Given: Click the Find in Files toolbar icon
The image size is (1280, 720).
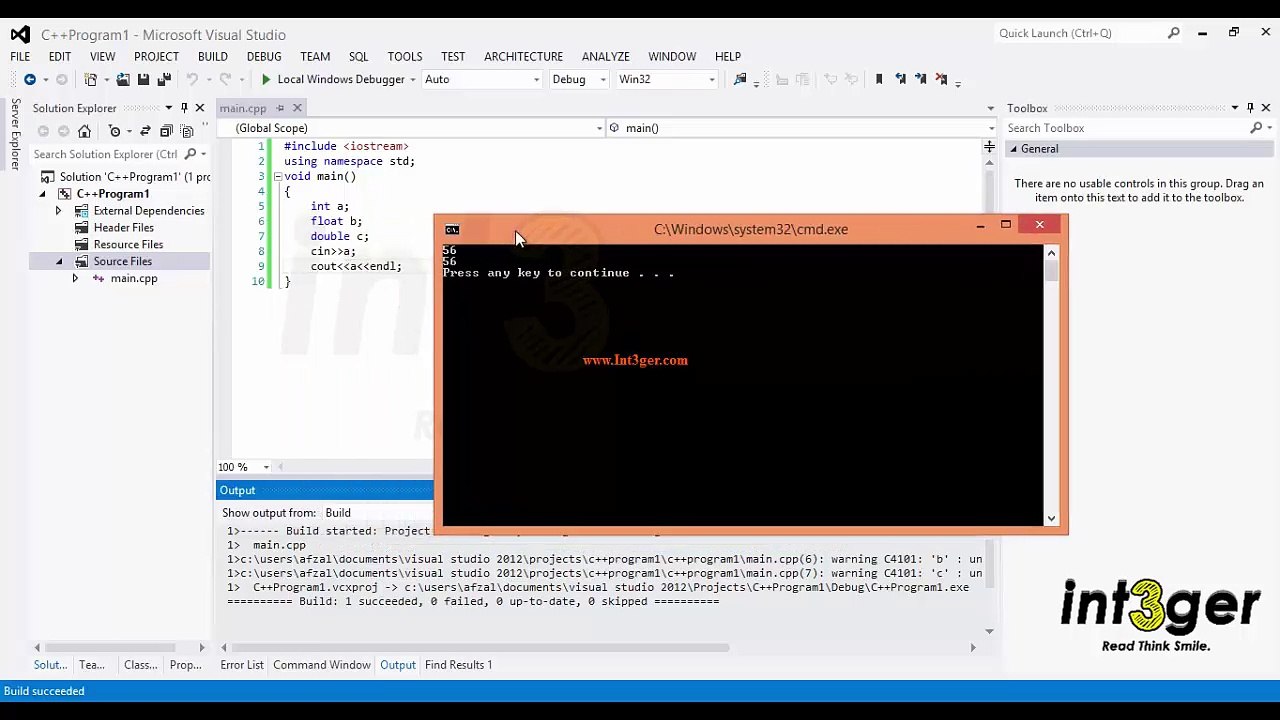Looking at the screenshot, I should [740, 80].
